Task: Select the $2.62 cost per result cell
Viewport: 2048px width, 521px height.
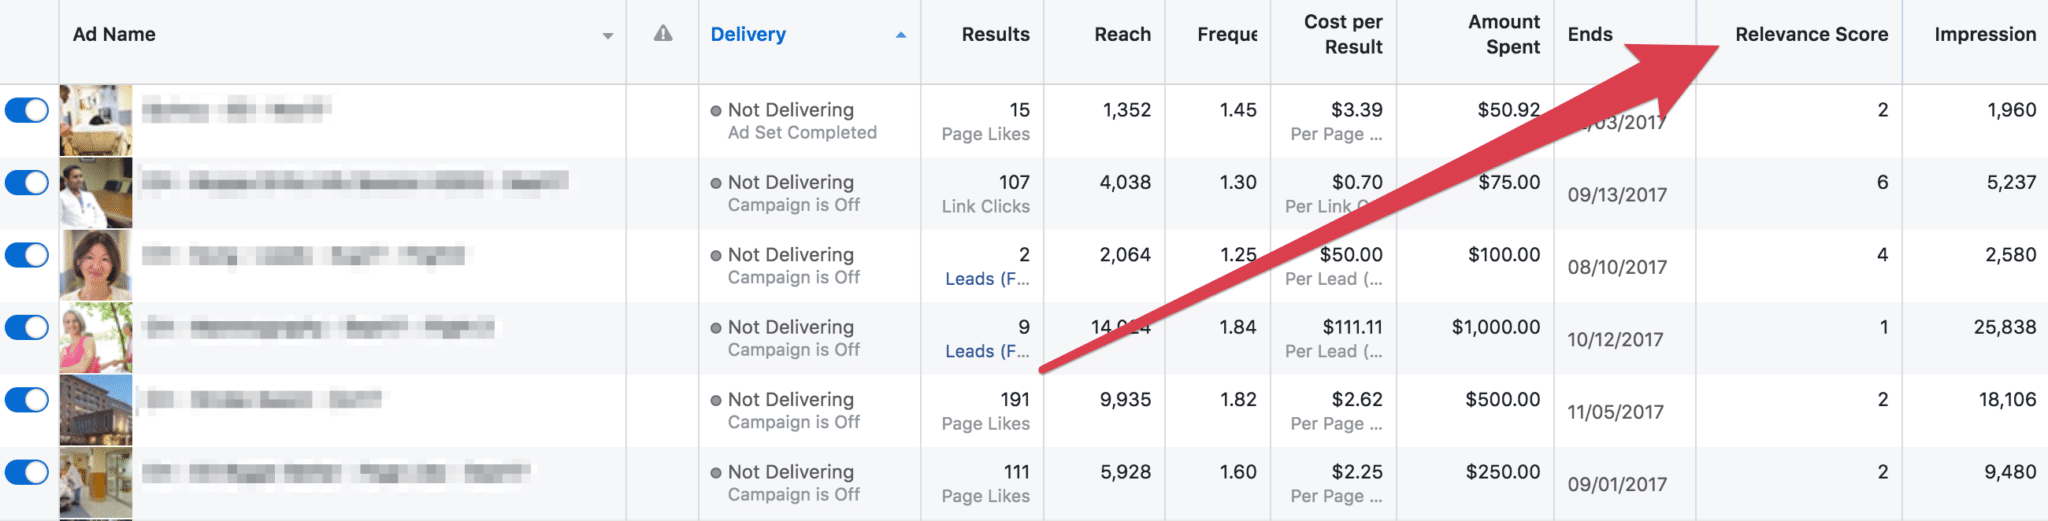Action: [x=1356, y=399]
